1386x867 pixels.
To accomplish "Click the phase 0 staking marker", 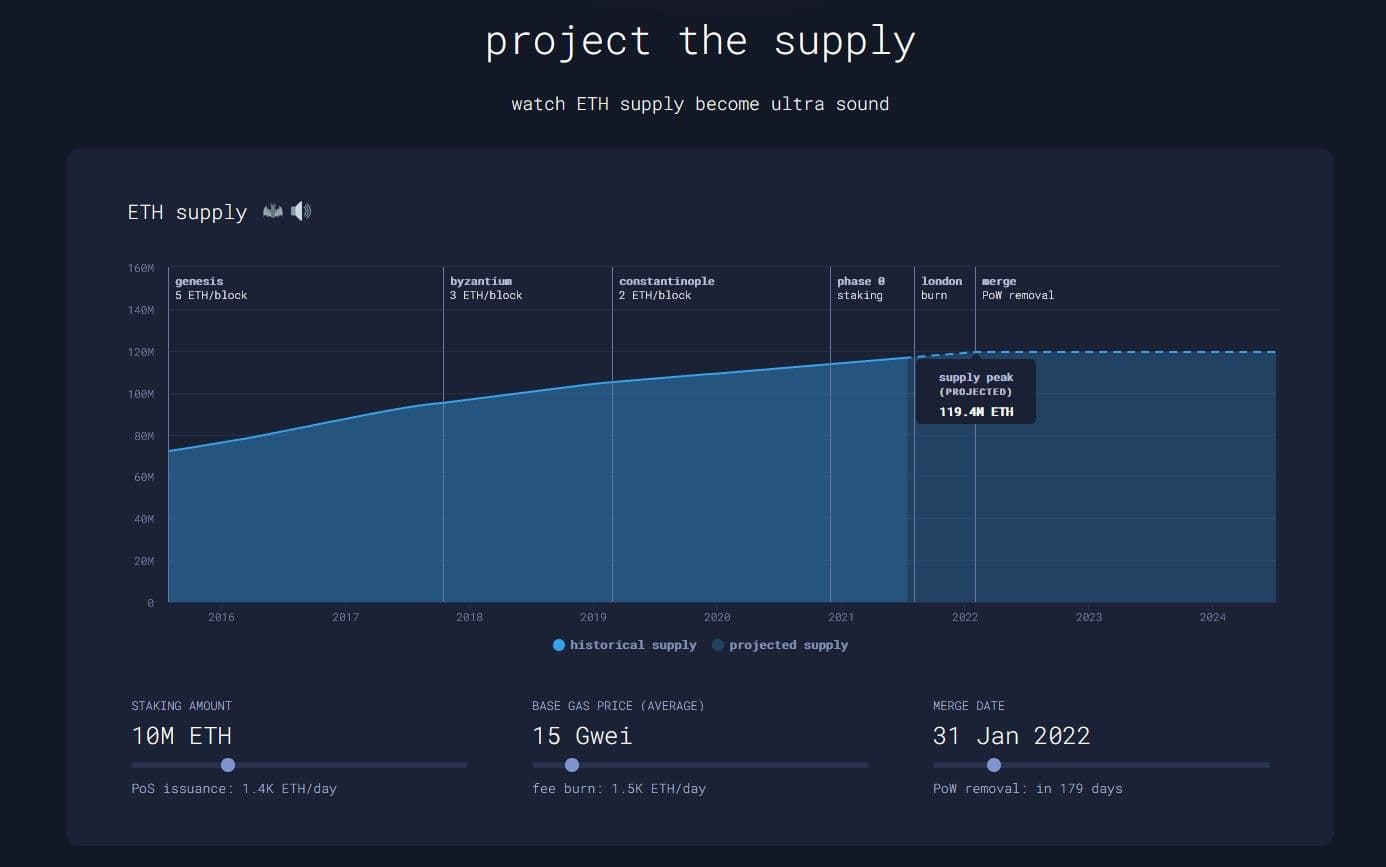I will 860,288.
